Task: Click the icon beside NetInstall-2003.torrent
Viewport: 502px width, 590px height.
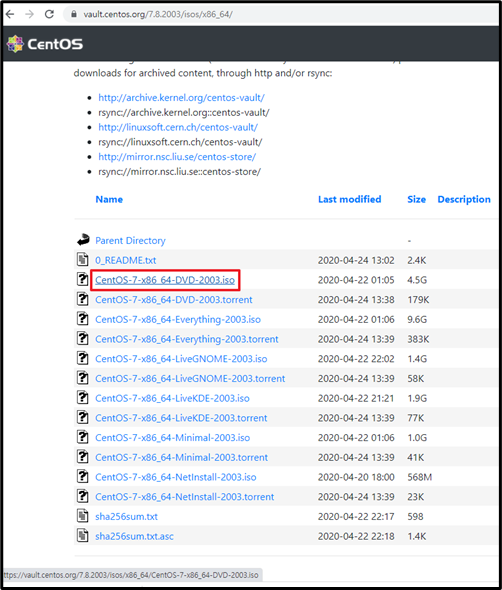Action: click(83, 496)
